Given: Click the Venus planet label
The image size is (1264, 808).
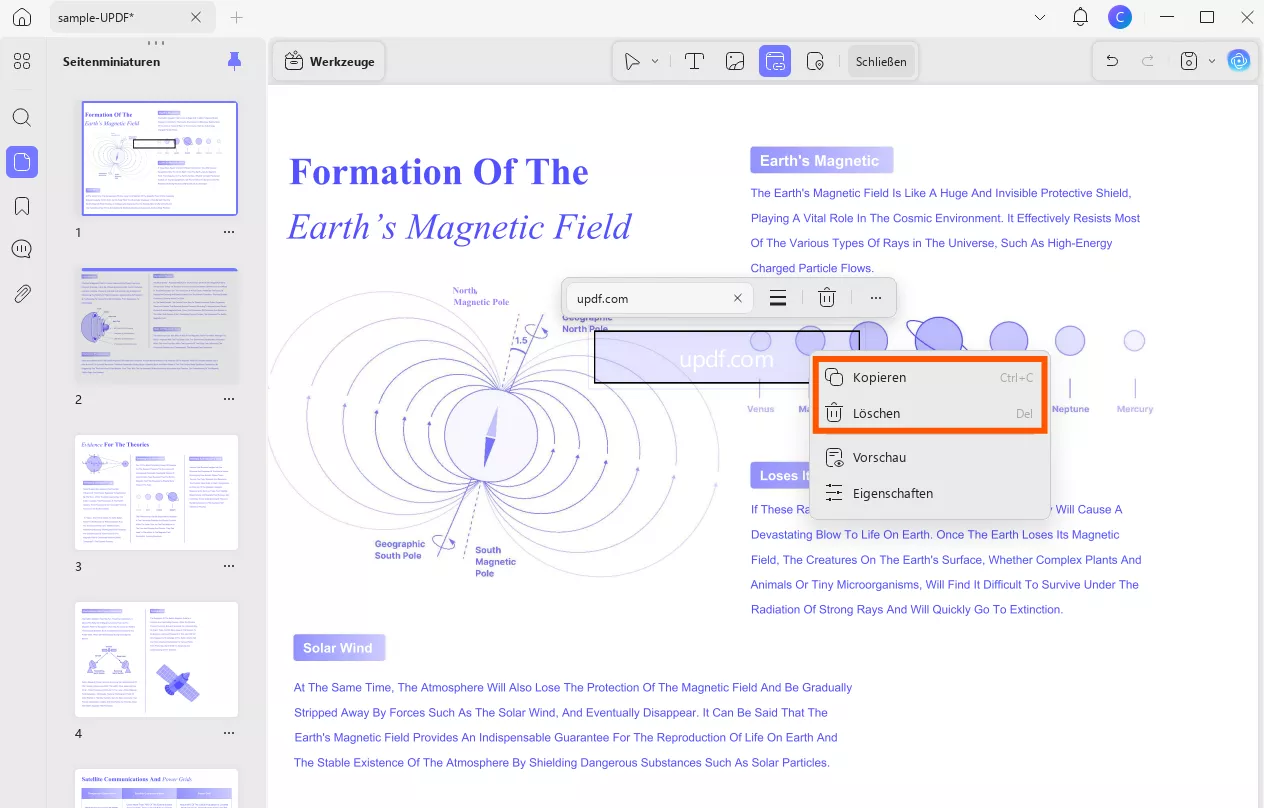Looking at the screenshot, I should (761, 409).
